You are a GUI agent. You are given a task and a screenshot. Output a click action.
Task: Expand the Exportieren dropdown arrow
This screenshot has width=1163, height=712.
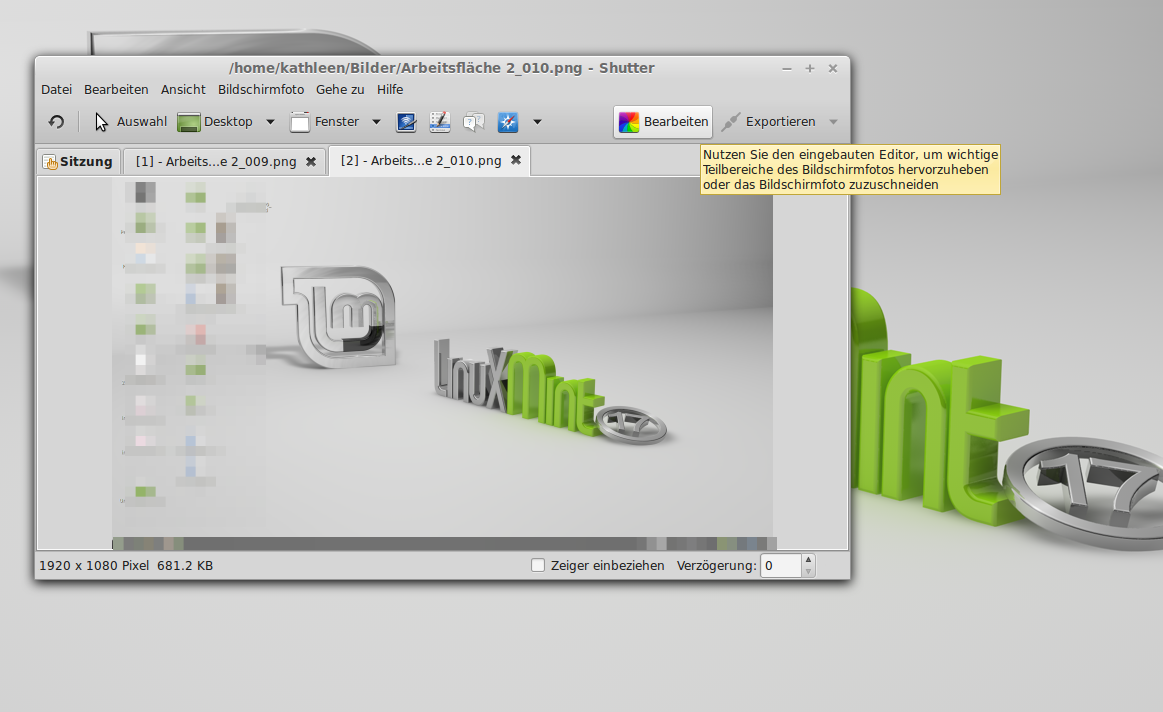833,122
